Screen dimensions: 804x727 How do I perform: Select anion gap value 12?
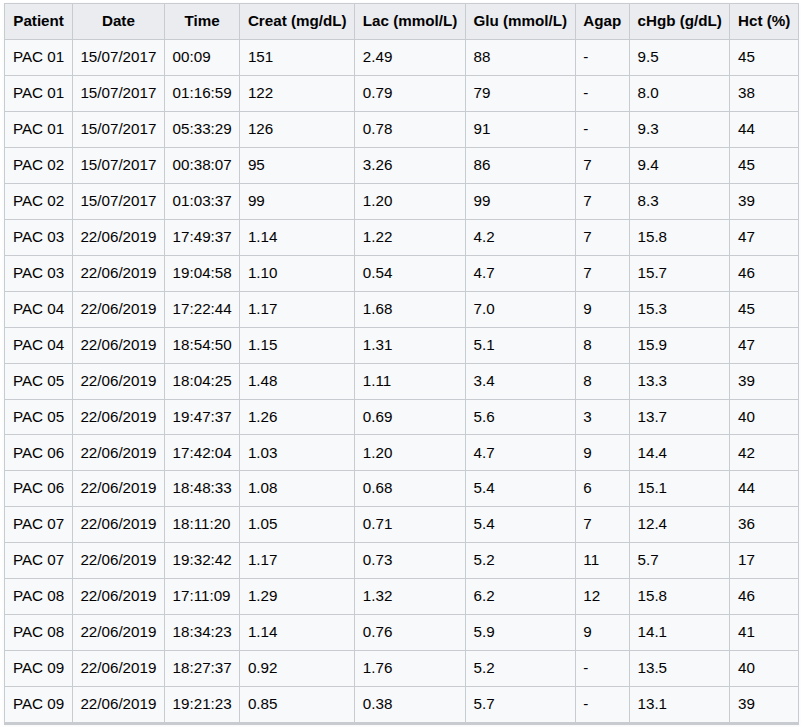pyautogui.click(x=602, y=596)
